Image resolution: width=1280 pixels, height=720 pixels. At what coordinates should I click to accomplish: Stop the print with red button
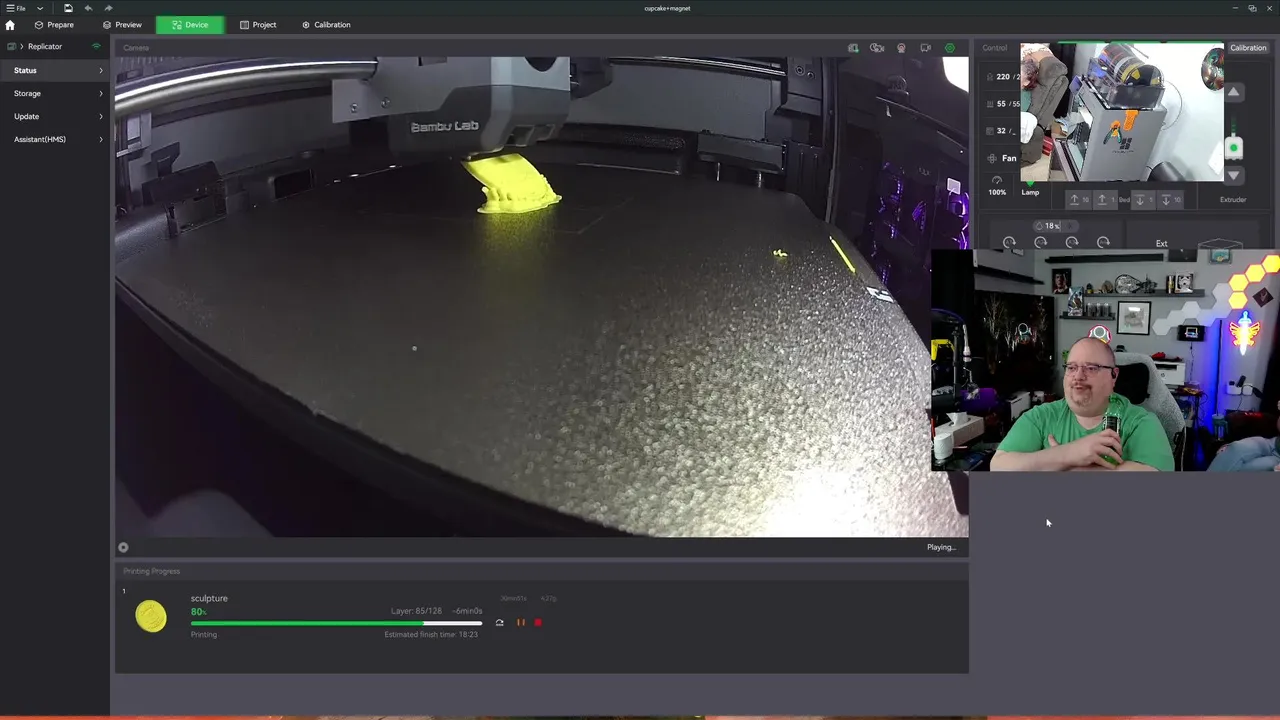[x=538, y=623]
